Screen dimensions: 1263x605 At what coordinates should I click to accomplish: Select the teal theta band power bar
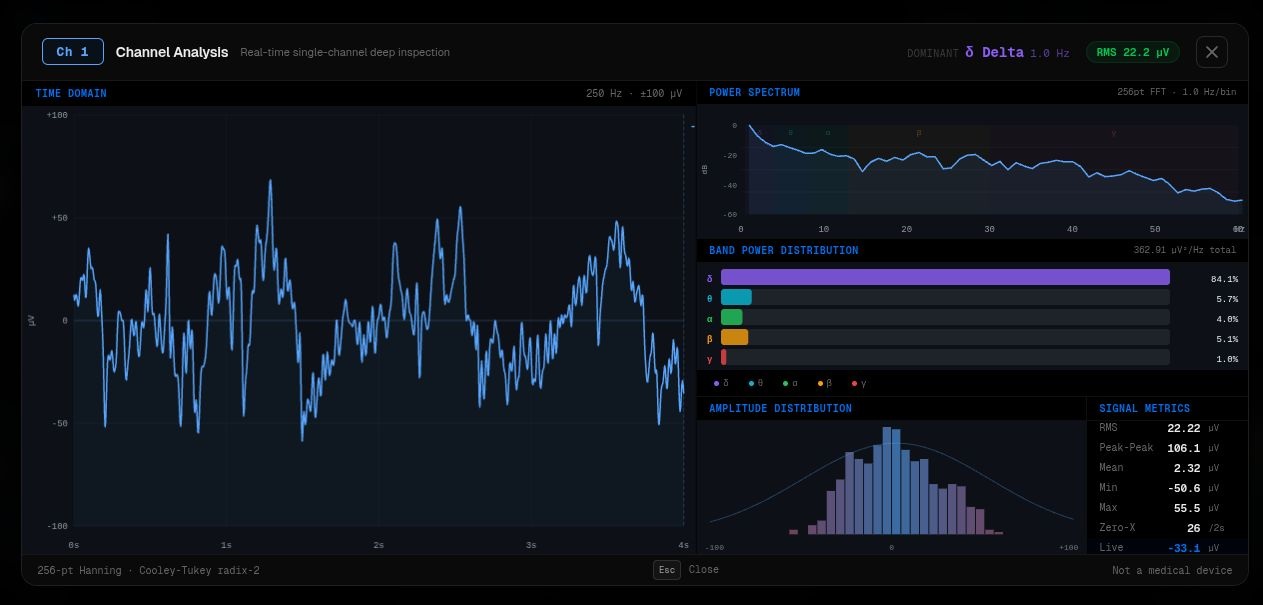(x=736, y=298)
